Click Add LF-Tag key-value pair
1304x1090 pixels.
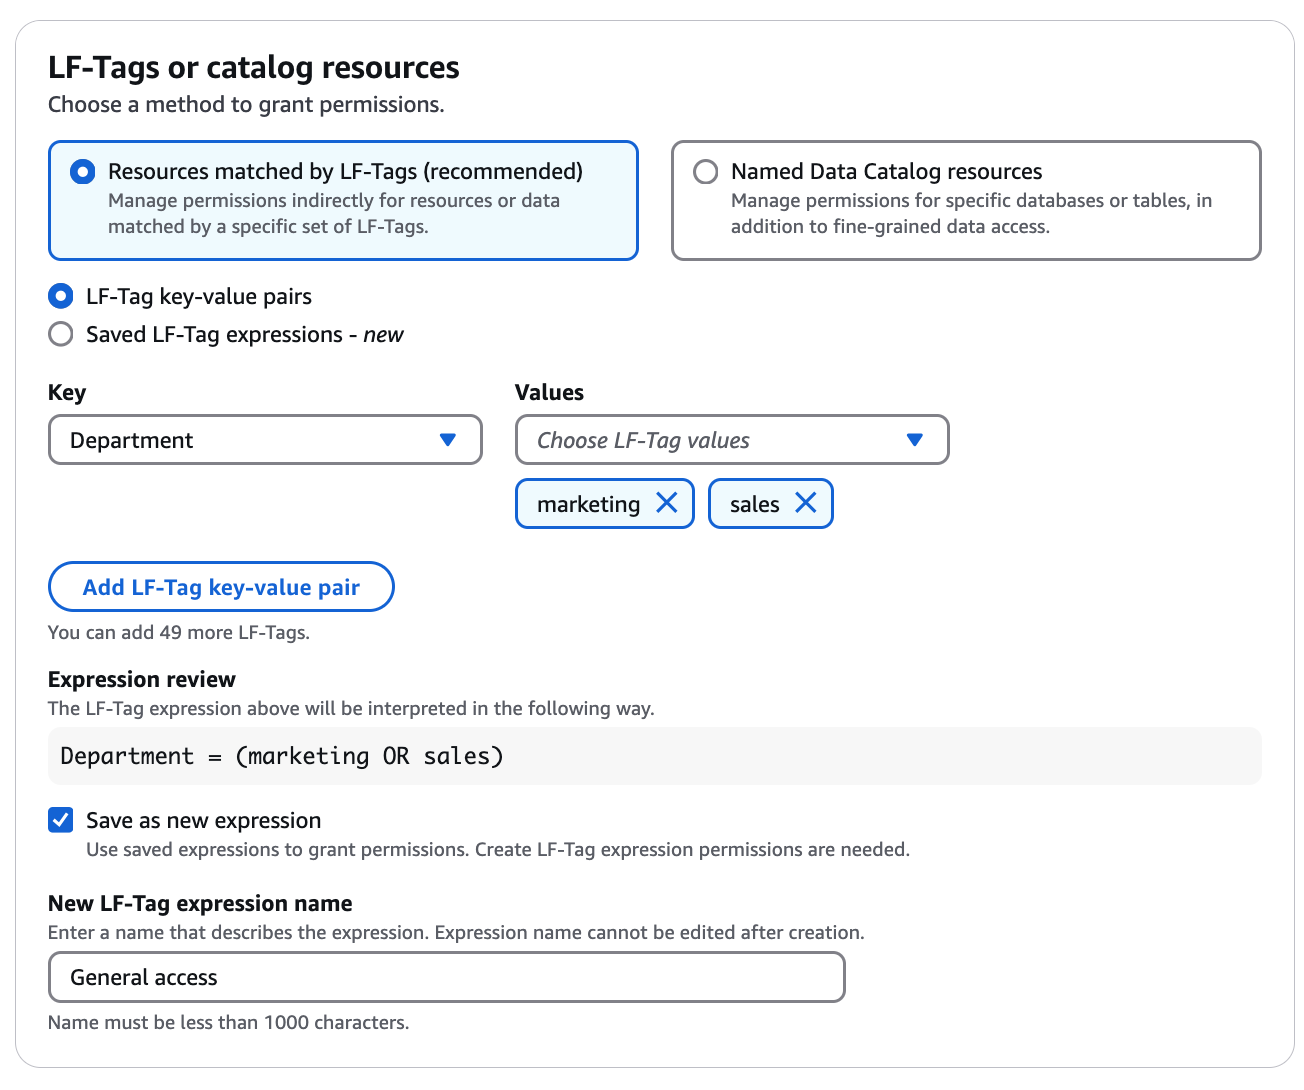220,587
